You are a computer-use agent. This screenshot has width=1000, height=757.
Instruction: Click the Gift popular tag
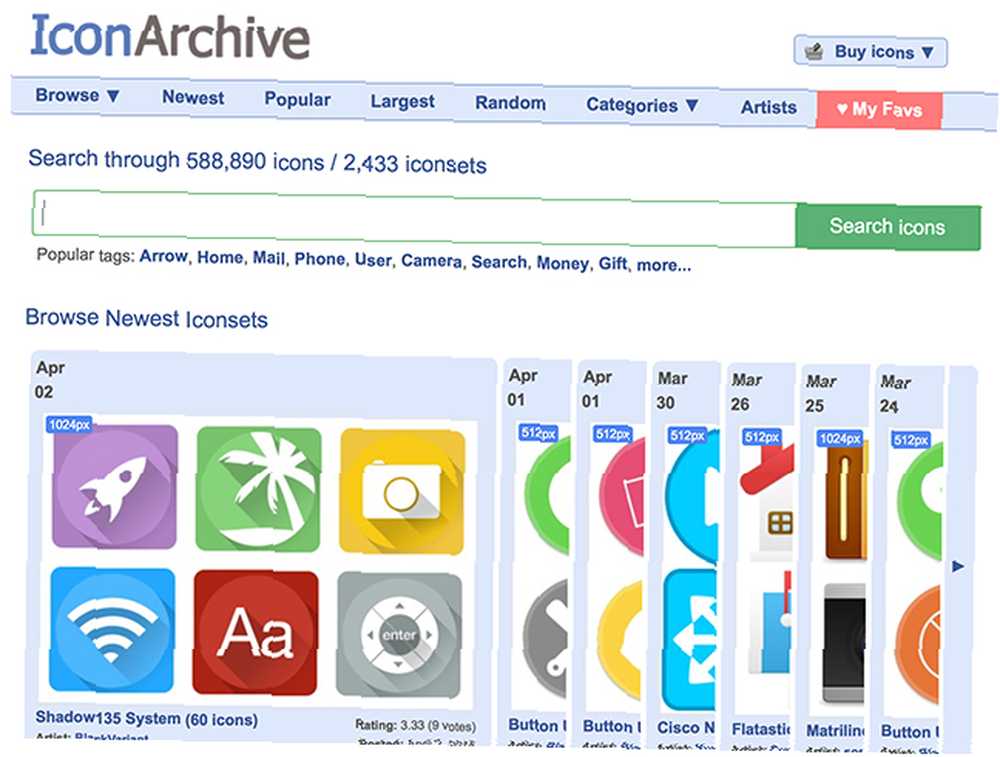(x=613, y=263)
